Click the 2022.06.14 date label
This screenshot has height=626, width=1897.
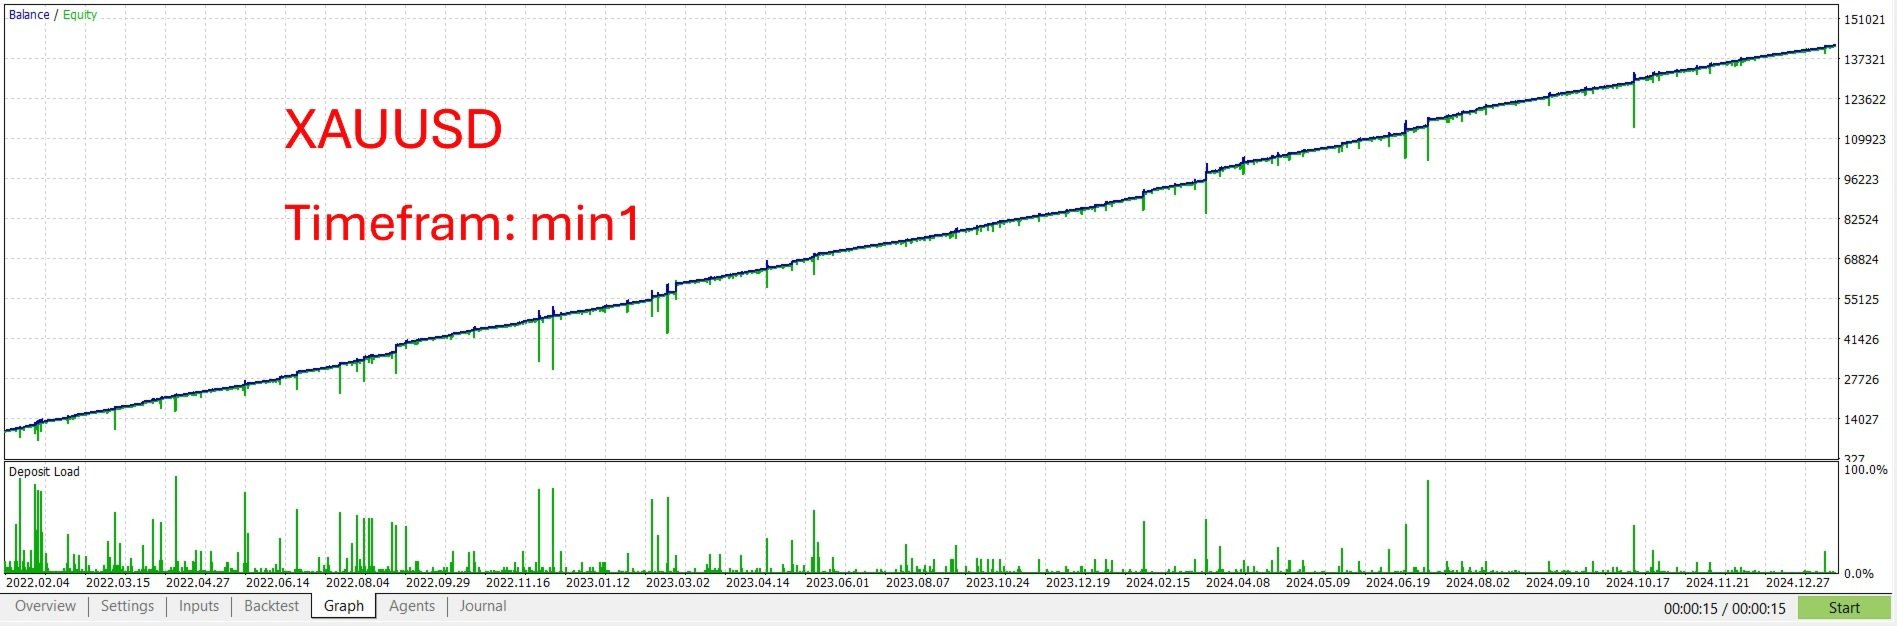click(278, 583)
